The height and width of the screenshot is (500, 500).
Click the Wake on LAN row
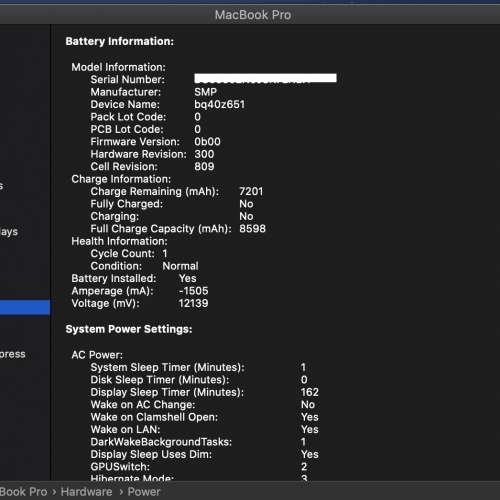(x=205, y=429)
